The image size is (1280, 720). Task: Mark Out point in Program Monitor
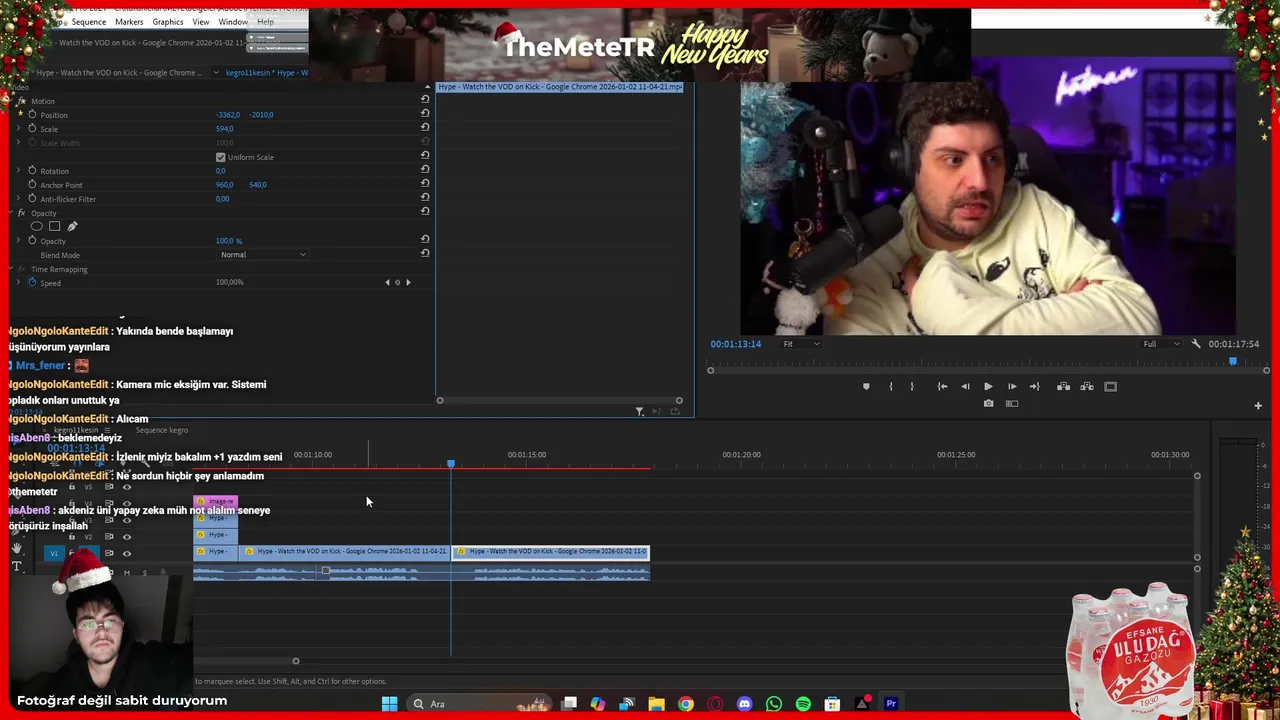tap(912, 387)
